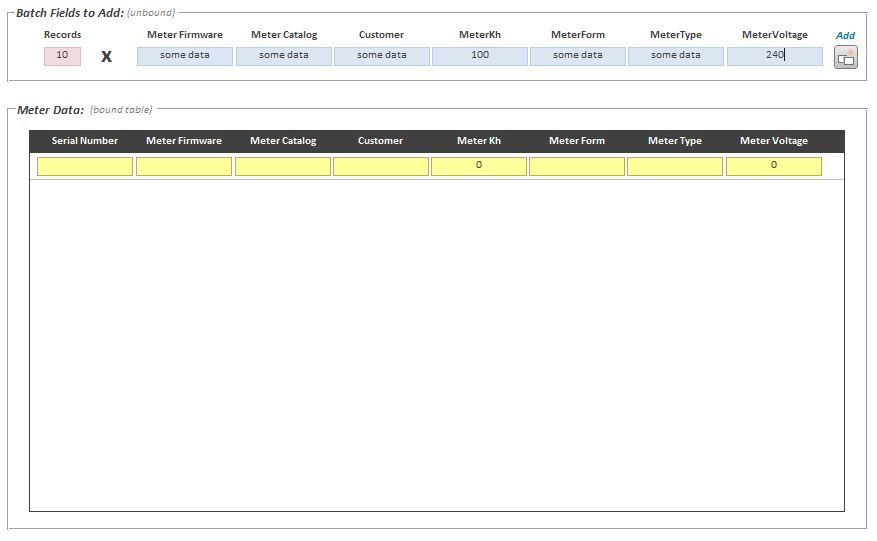Select the batch Meter Catalog input field
This screenshot has width=877, height=541.
tap(284, 56)
